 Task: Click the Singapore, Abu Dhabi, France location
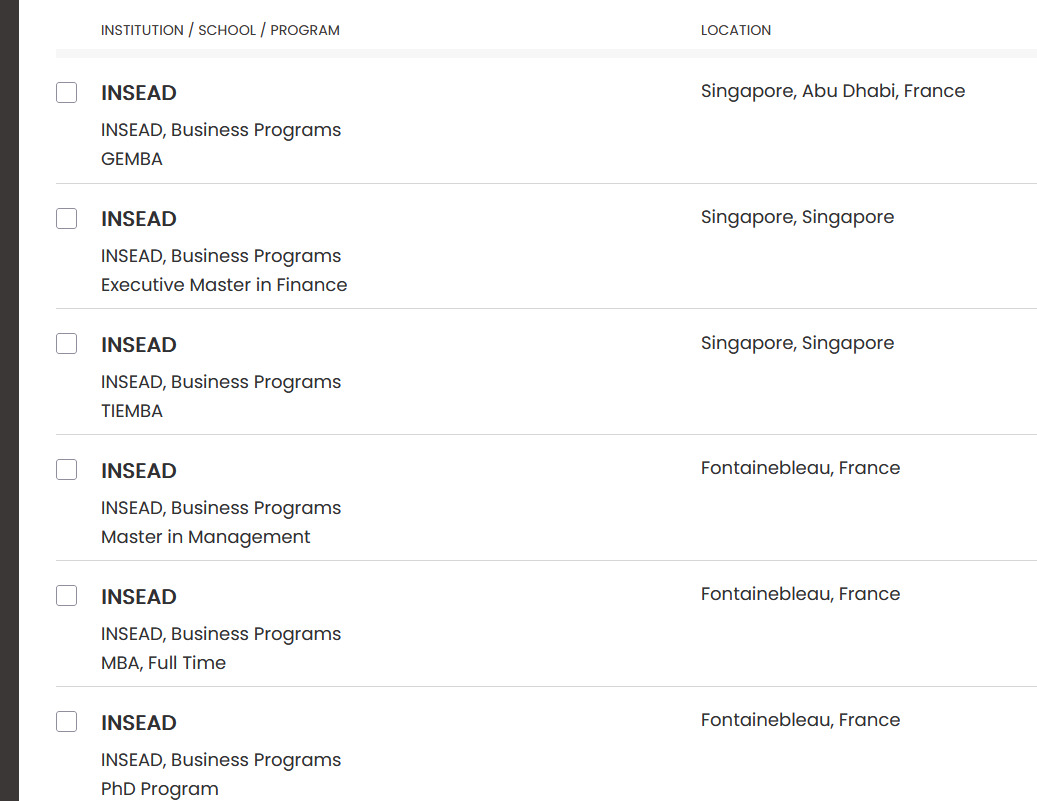[x=832, y=91]
